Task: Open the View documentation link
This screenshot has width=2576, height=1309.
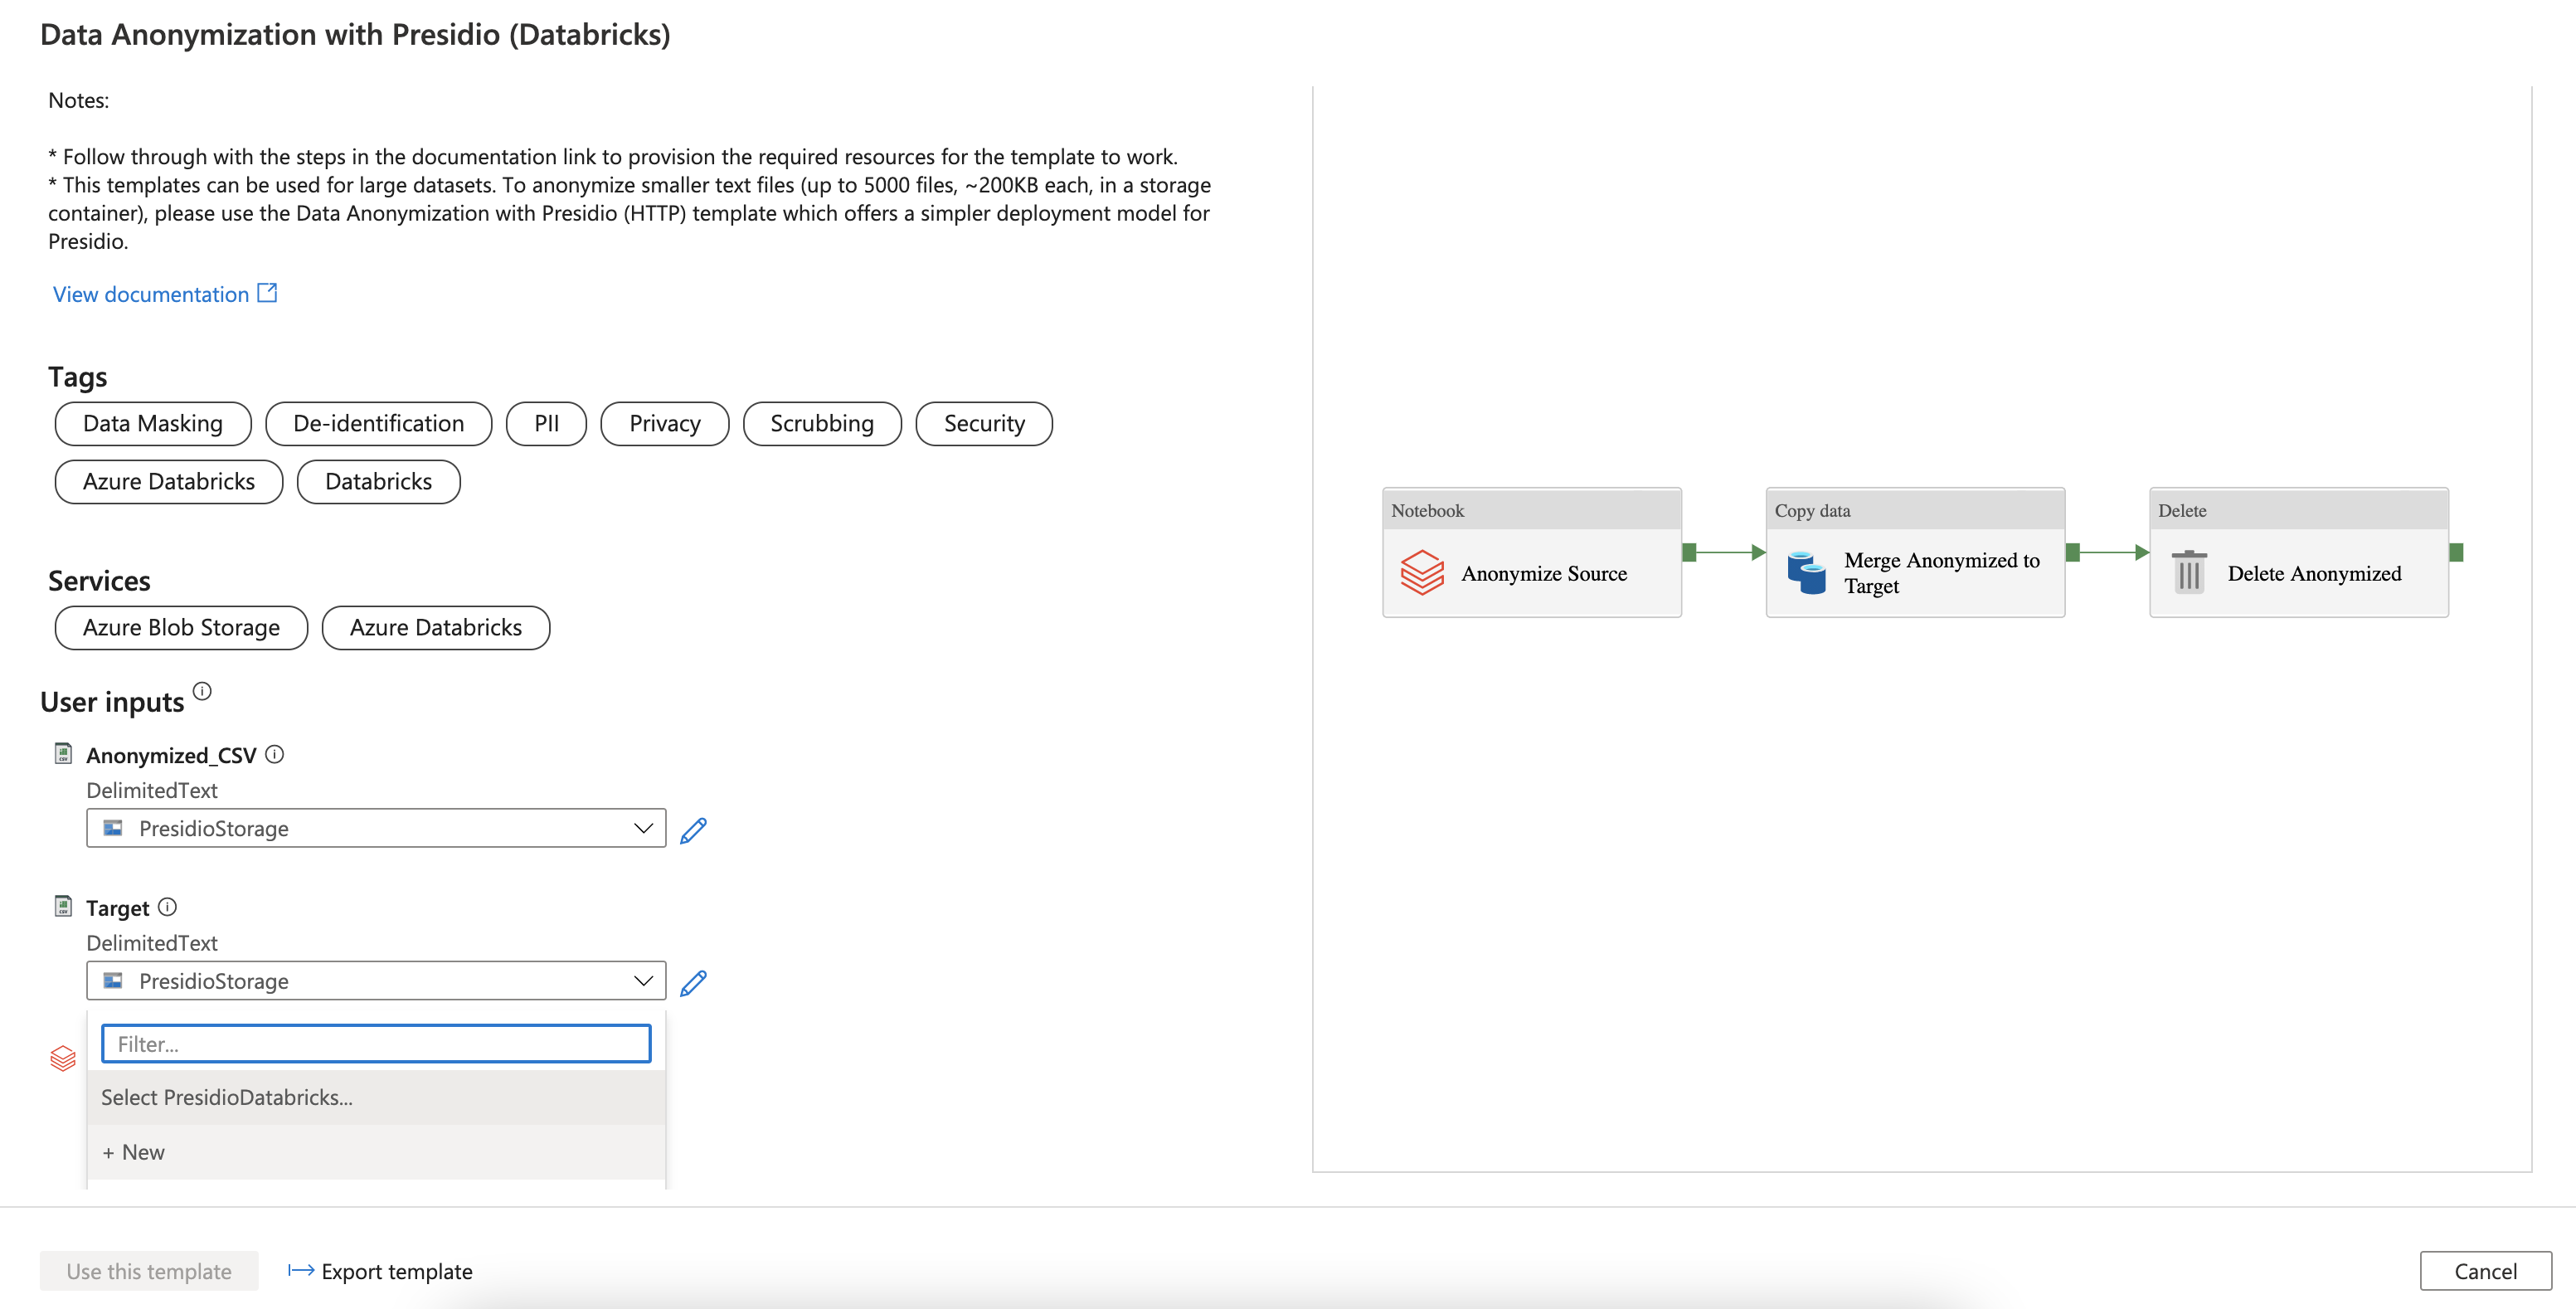Action: (x=150, y=294)
